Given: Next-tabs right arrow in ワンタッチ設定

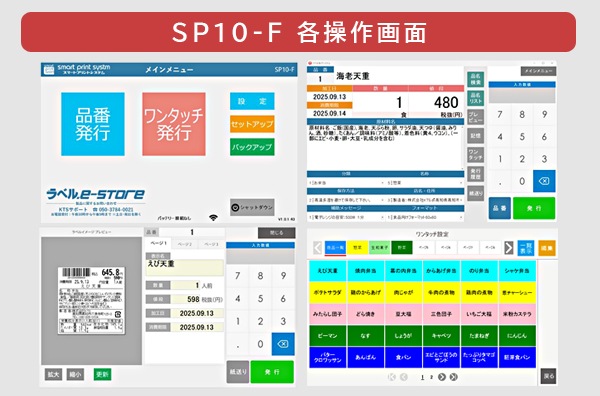Looking at the screenshot, I should pyautogui.click(x=508, y=248).
